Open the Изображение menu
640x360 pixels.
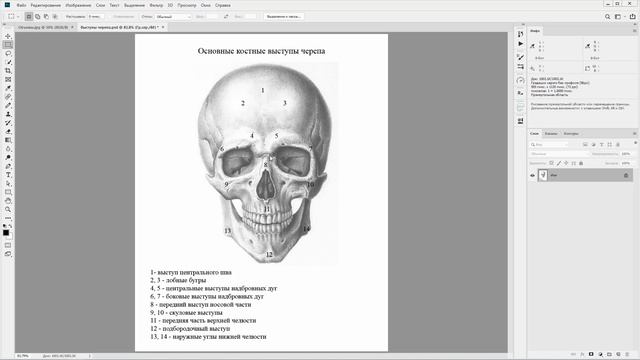(x=78, y=5)
